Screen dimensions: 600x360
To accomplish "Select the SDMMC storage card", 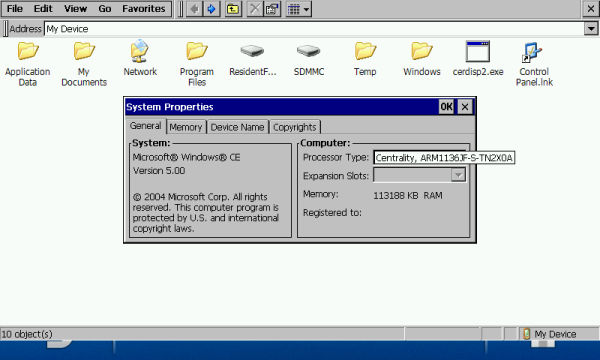I will (x=308, y=59).
